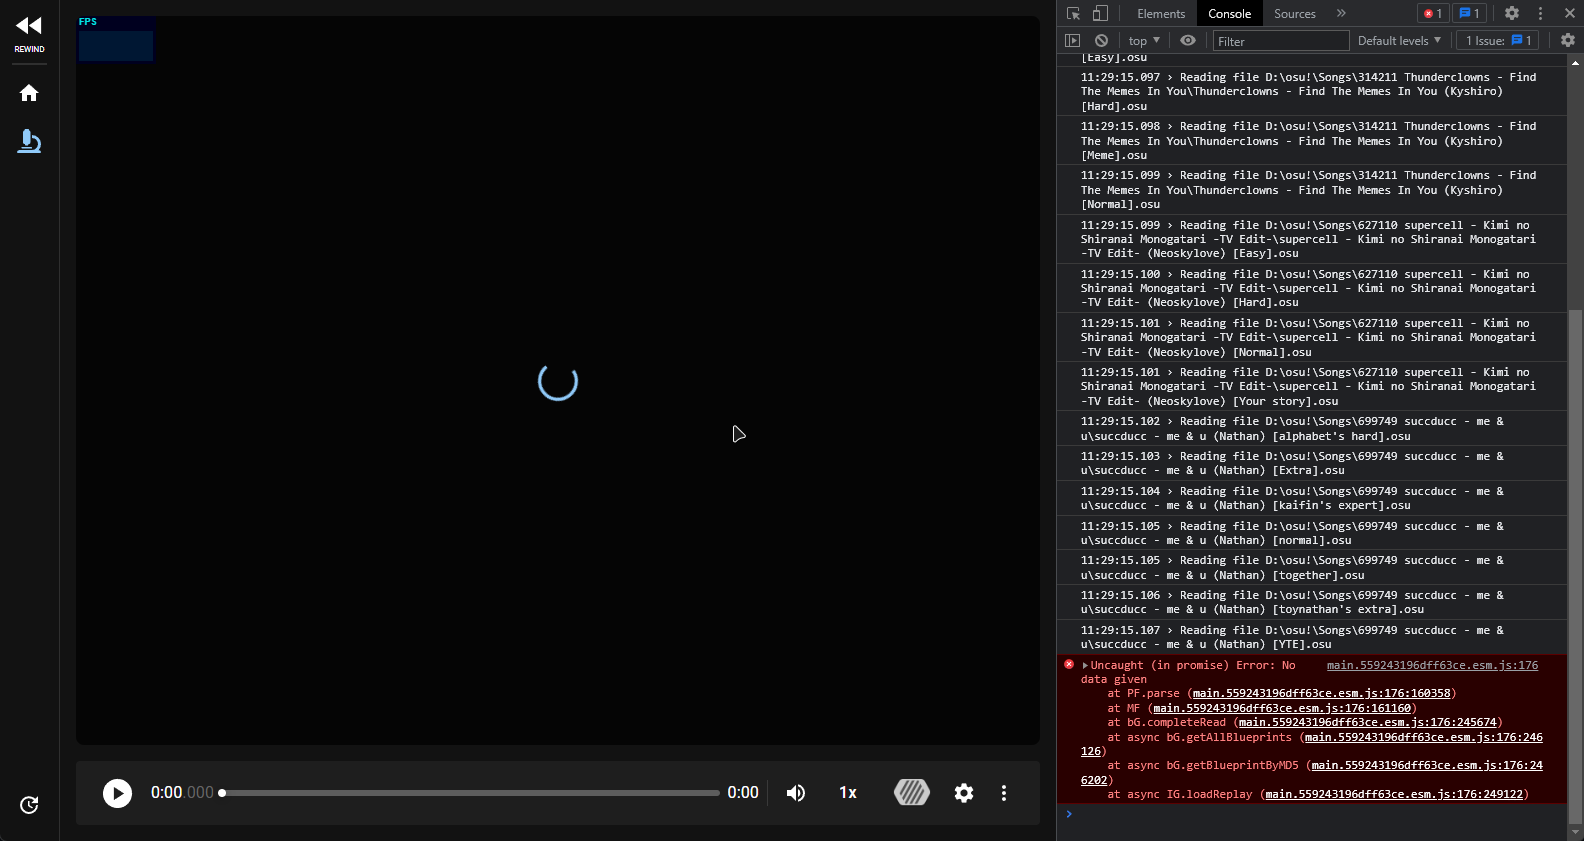Open the Default levels dropdown
The width and height of the screenshot is (1584, 841).
tap(1399, 41)
